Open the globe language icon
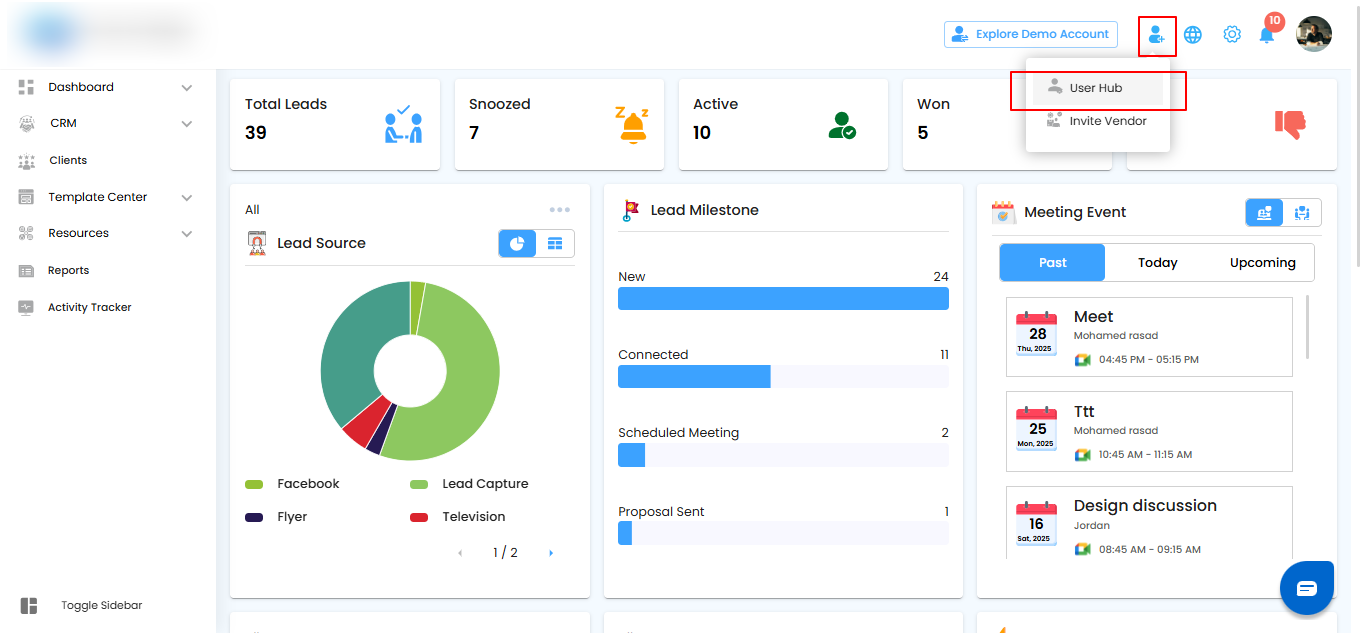The width and height of the screenshot is (1366, 633). 1193,35
